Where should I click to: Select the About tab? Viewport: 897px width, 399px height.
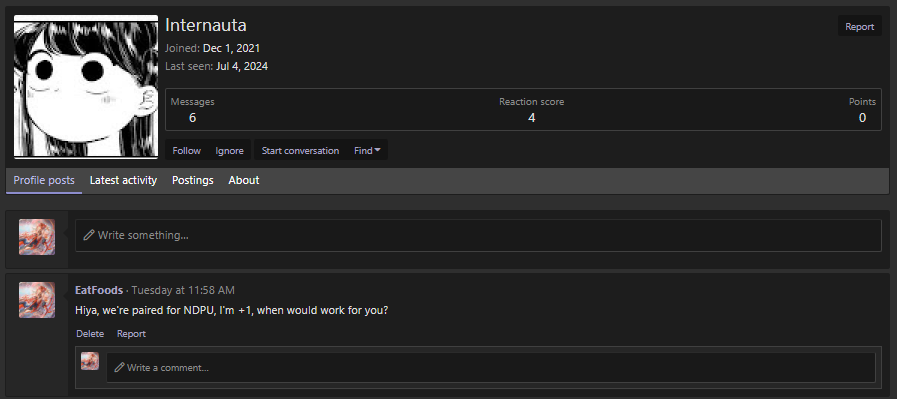244,180
